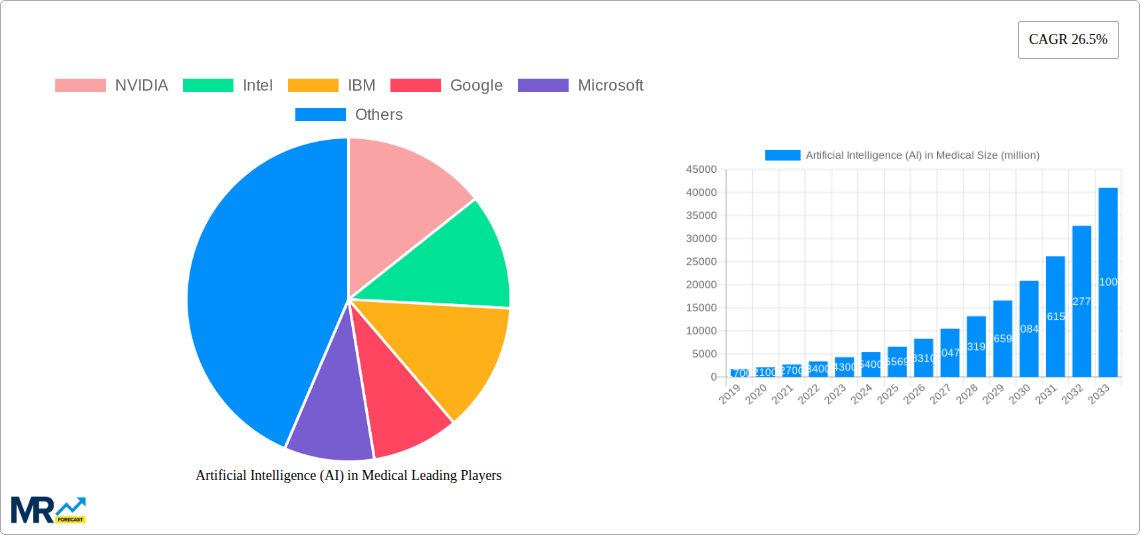The image size is (1140, 535).
Task: Click the Google red legend swatch
Action: [415, 86]
